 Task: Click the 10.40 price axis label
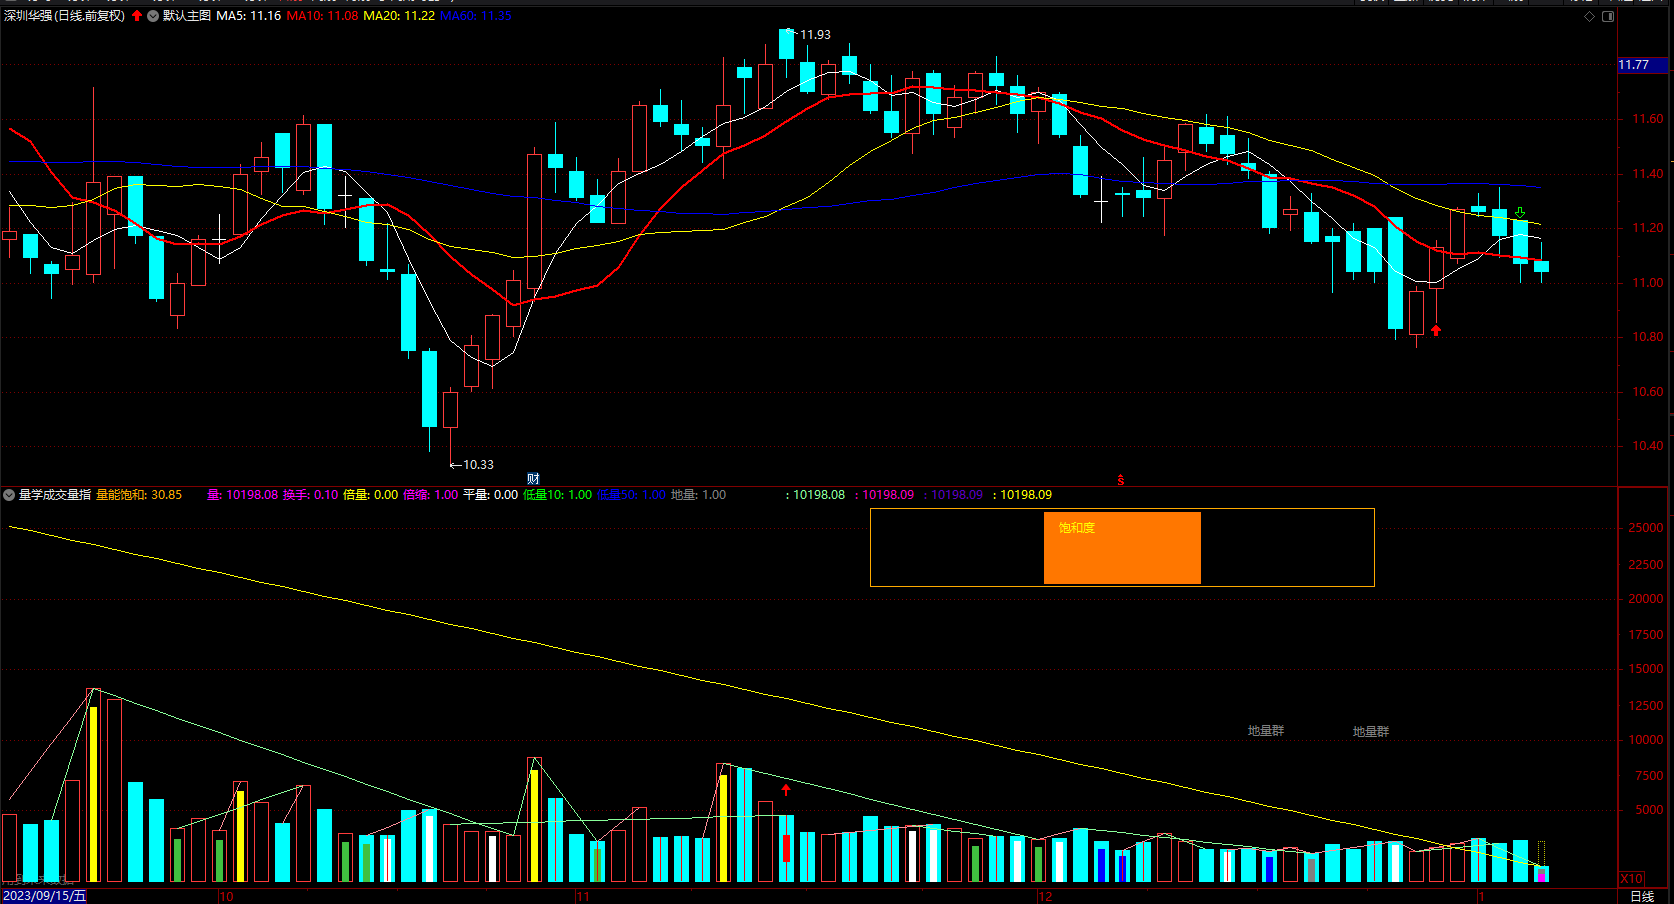click(x=1648, y=446)
